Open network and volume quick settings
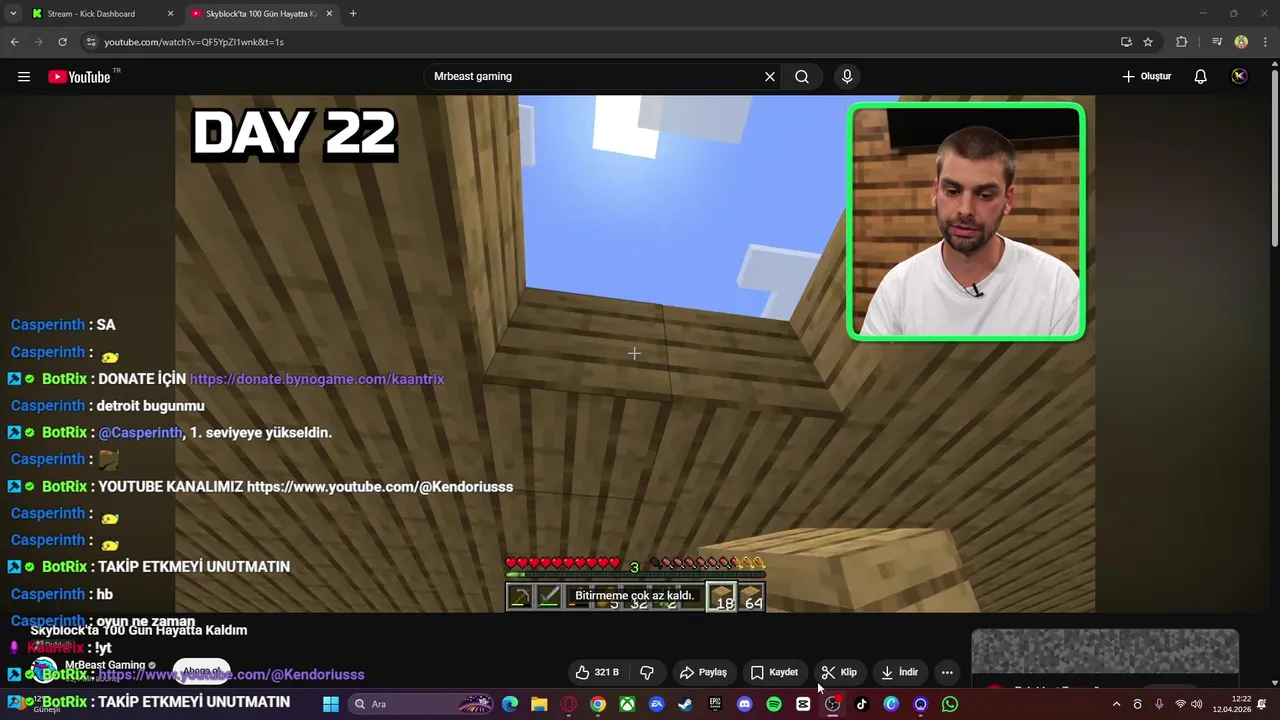The image size is (1280, 720). [1189, 704]
